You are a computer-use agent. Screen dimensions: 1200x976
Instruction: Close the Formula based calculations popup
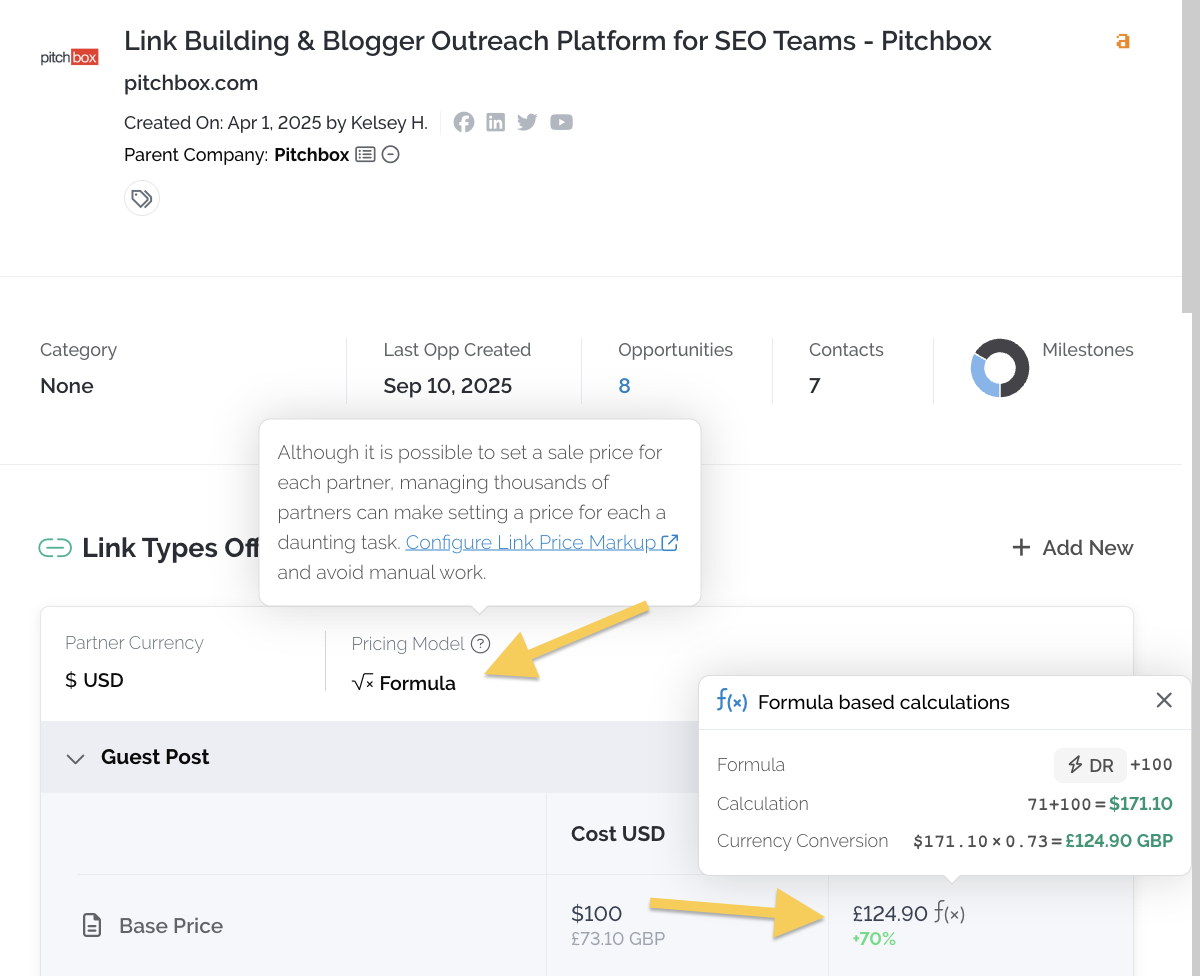1164,701
